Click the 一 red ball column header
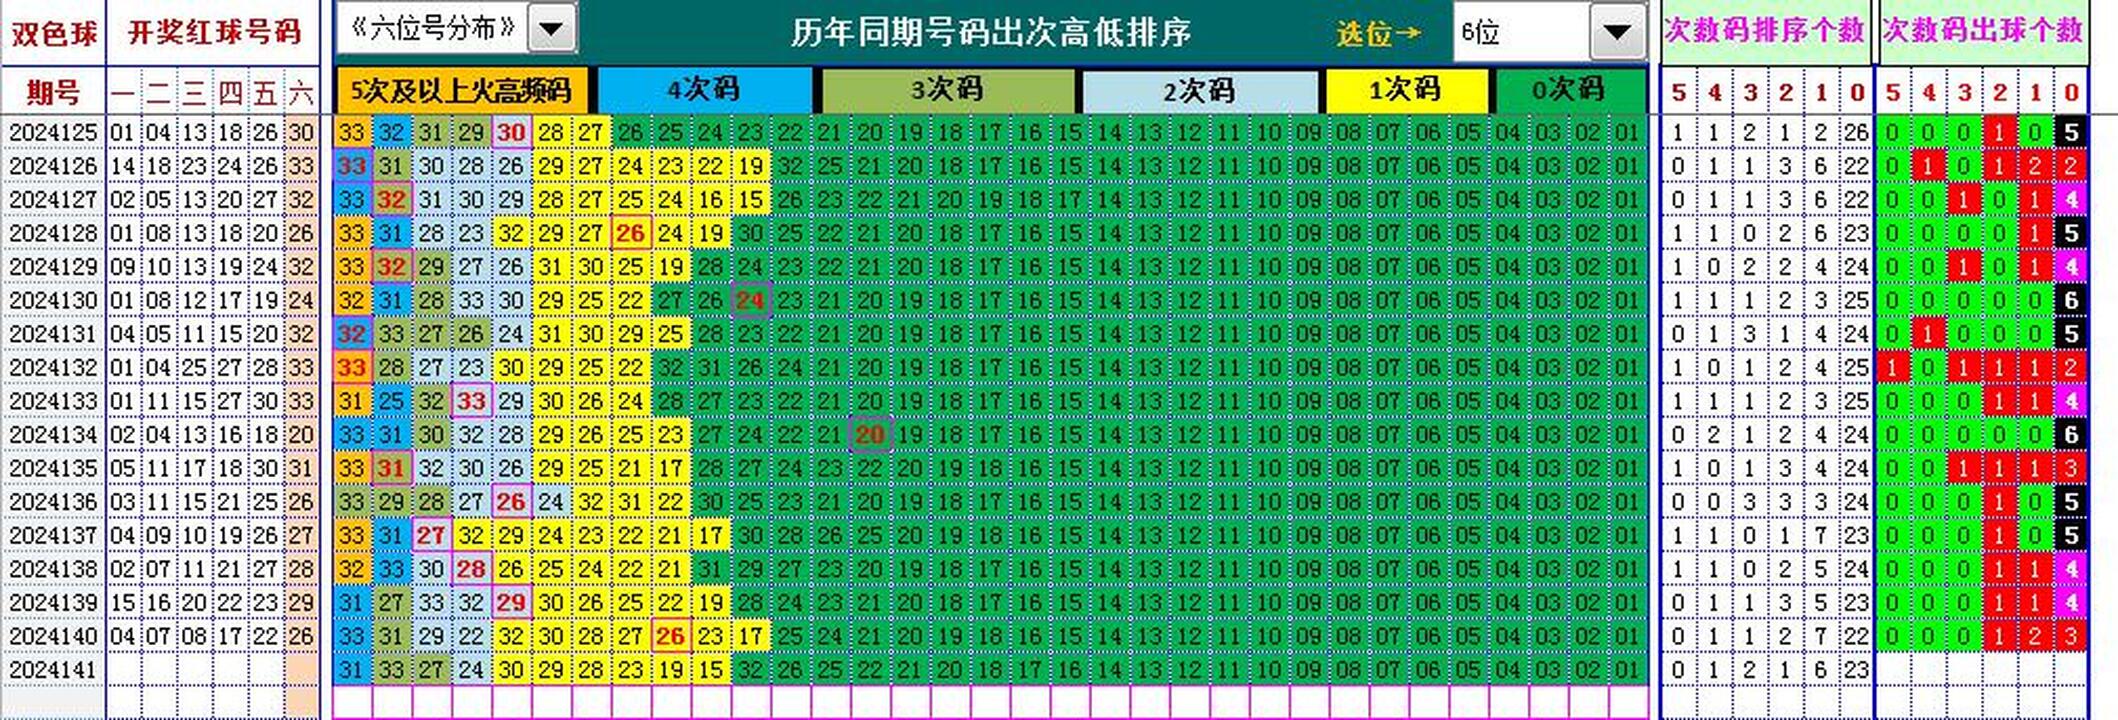Screen dimensions: 2118x720 pyautogui.click(x=123, y=94)
